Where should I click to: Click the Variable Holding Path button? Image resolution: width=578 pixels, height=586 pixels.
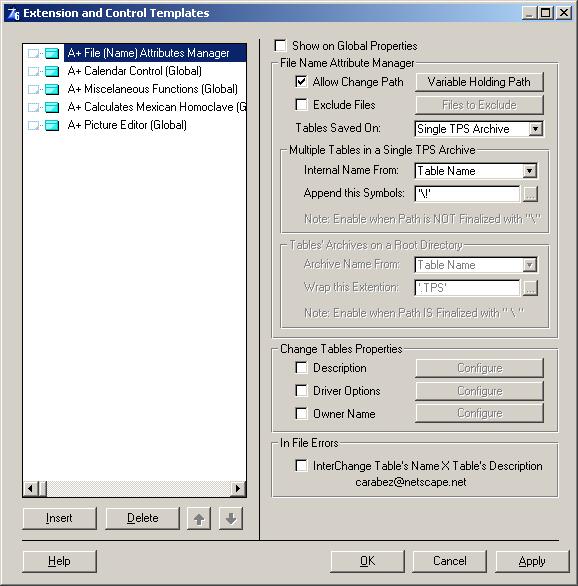point(479,82)
